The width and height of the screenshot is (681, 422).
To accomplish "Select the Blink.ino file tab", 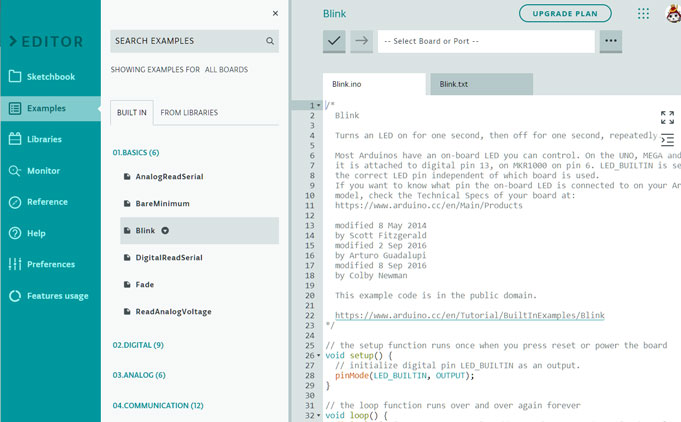I will [x=374, y=84].
